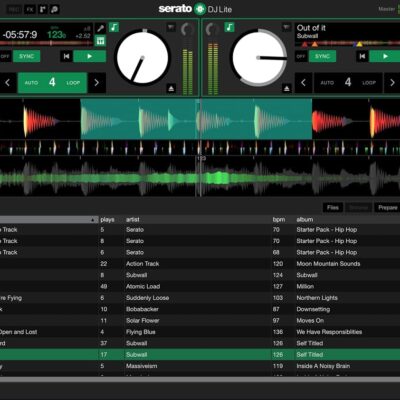Jump to track start on right deck
The height and width of the screenshot is (400, 400).
click(x=362, y=56)
